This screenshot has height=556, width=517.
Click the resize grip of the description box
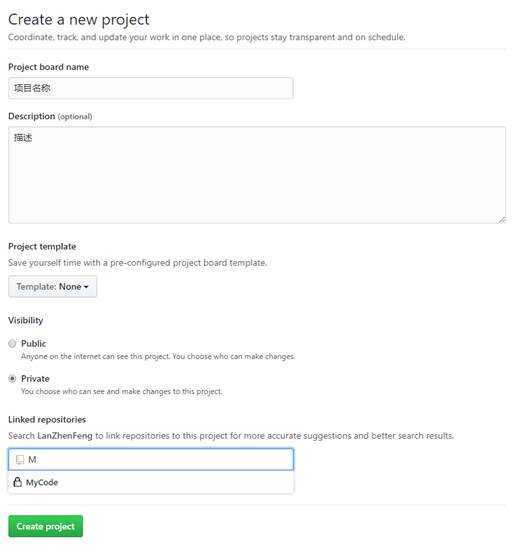(x=502, y=220)
